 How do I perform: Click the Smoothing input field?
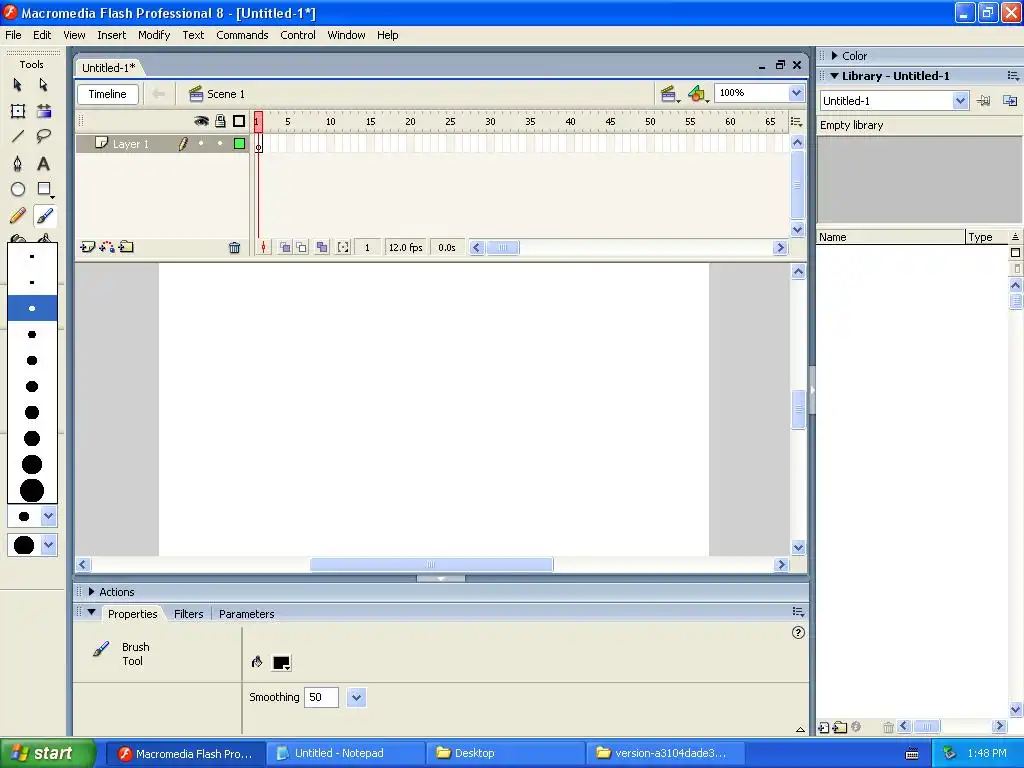pos(321,697)
